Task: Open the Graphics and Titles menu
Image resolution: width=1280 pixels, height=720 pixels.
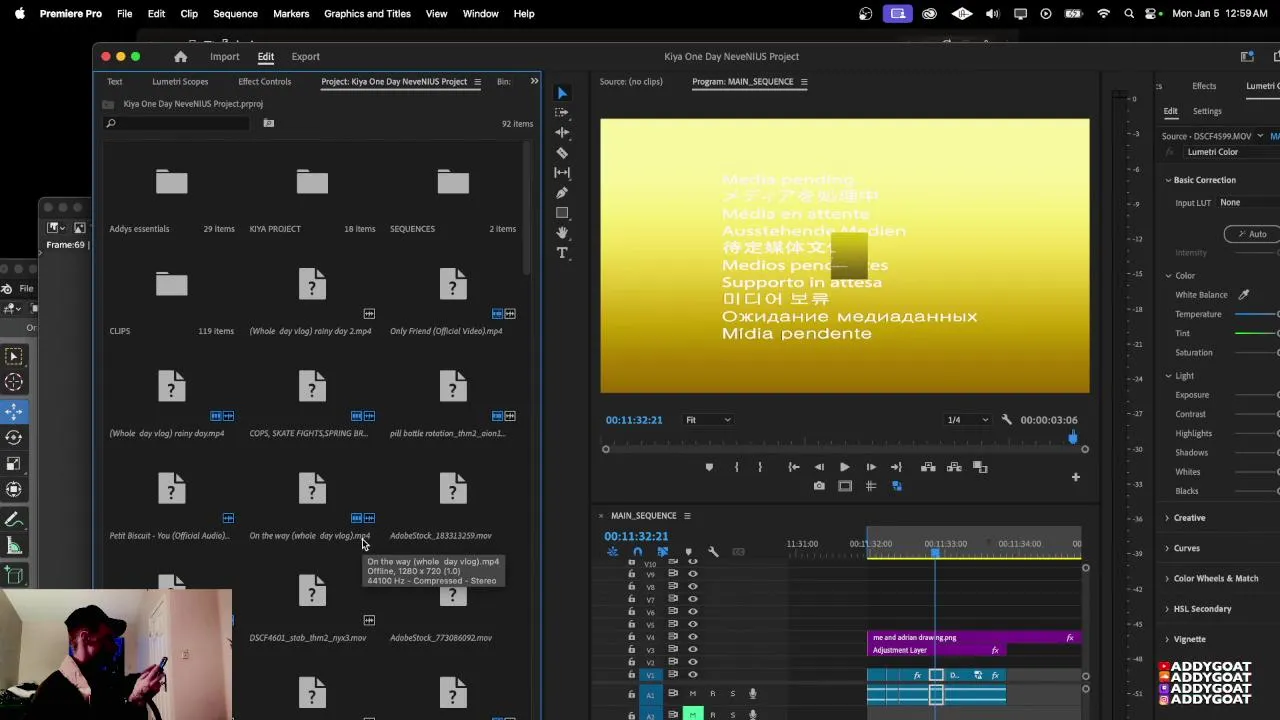Action: pos(367,14)
